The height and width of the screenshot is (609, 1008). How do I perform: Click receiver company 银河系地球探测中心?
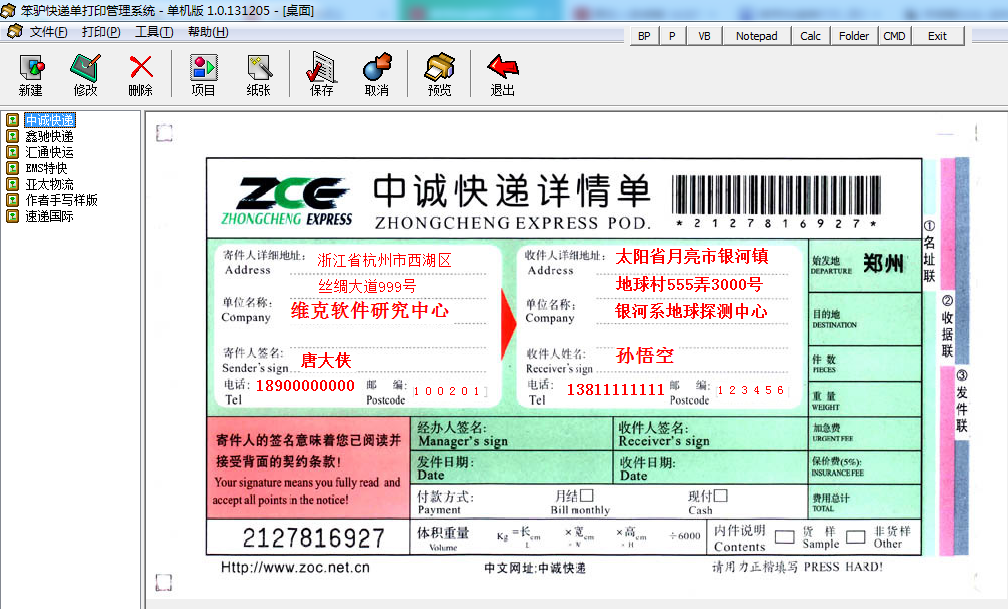[x=691, y=311]
